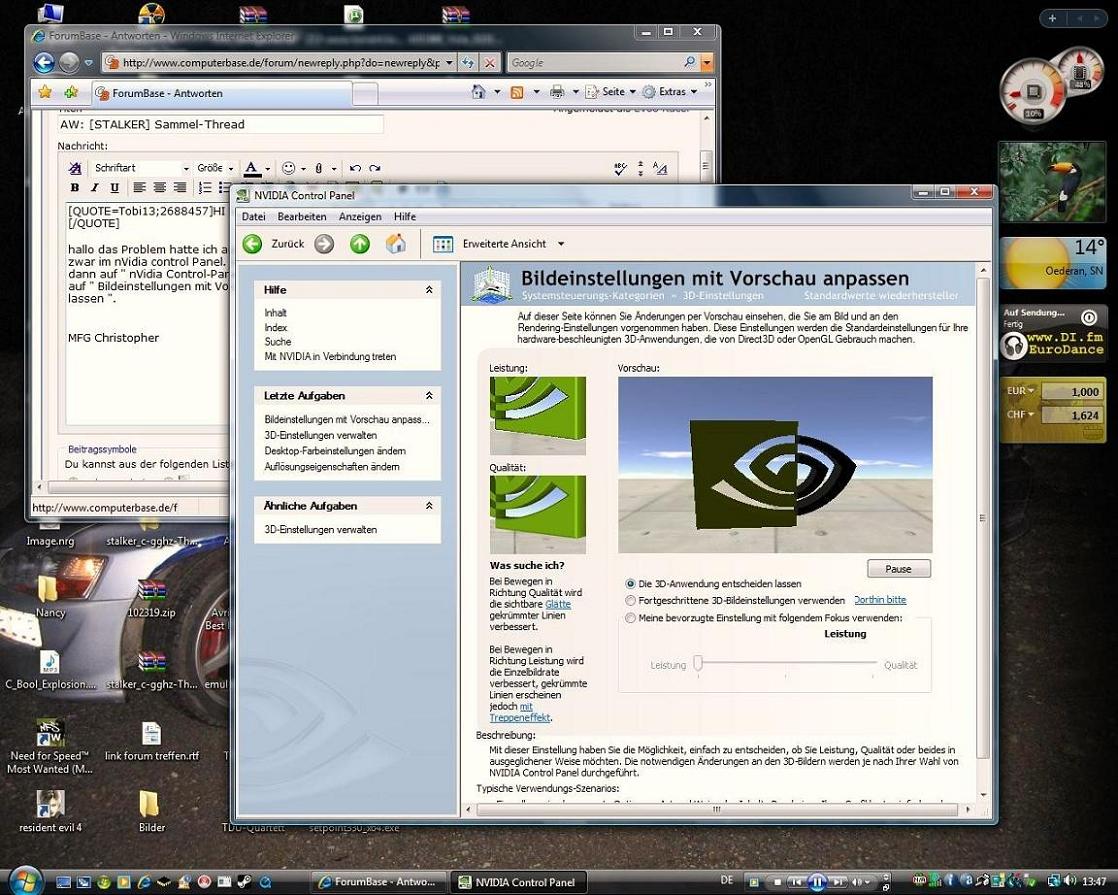1118x895 pixels.
Task: Open the CHF currency dropdown in sidebar gadget
Action: [1020, 414]
